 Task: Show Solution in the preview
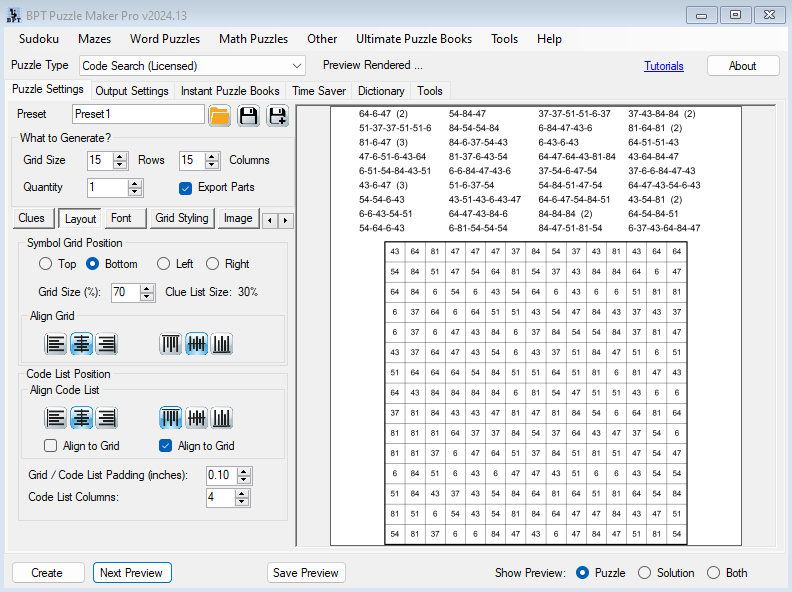(x=644, y=573)
